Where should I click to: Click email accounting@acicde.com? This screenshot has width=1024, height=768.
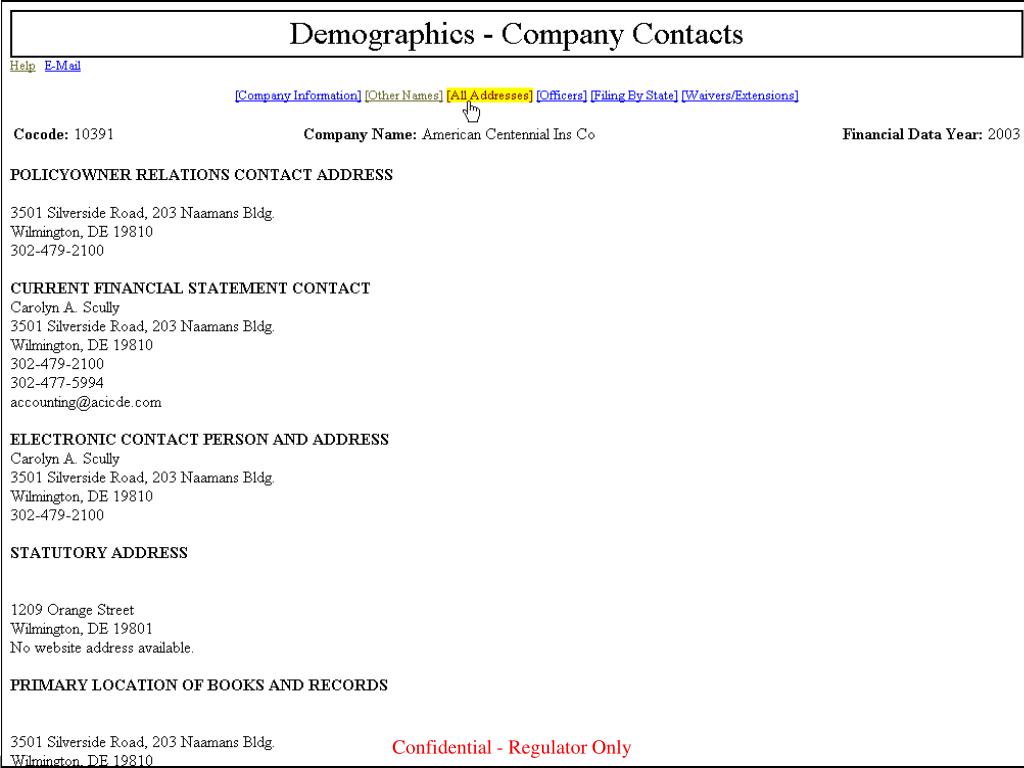coord(86,402)
